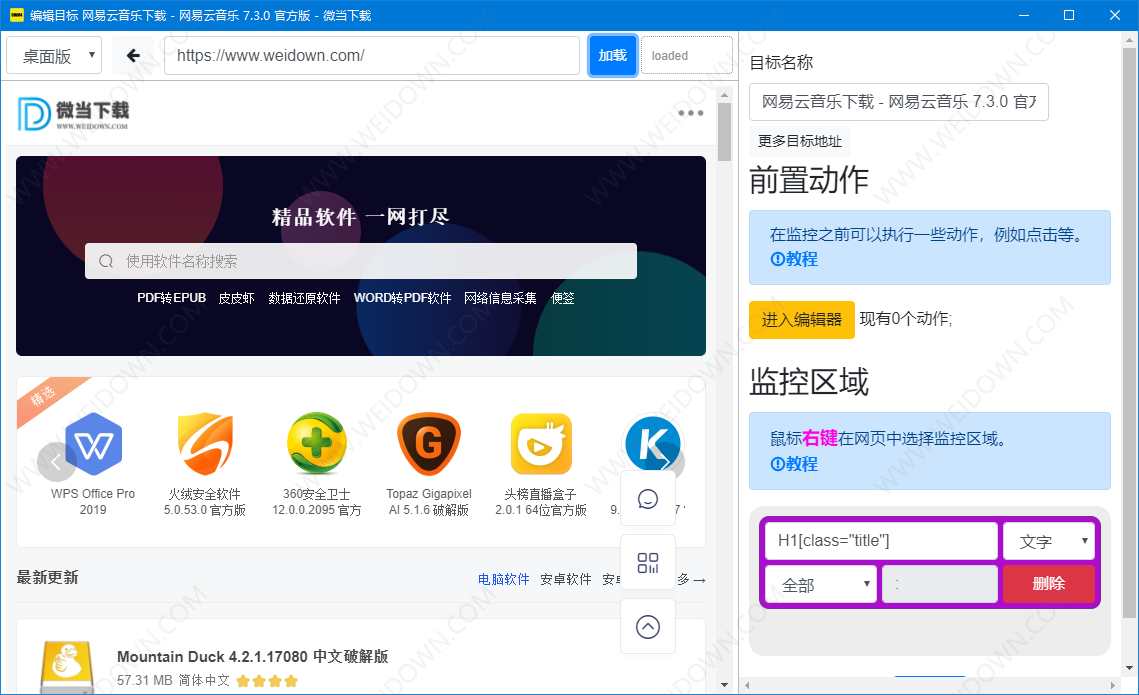Click the 目标名称 text field

pos(899,102)
